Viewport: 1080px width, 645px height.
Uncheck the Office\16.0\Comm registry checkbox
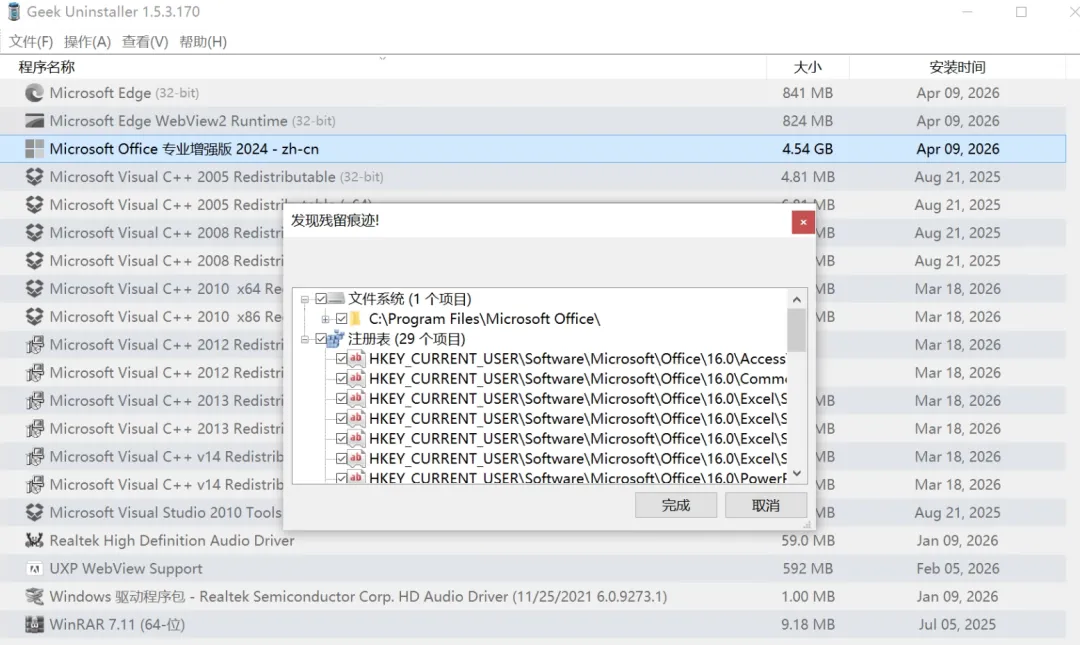342,379
